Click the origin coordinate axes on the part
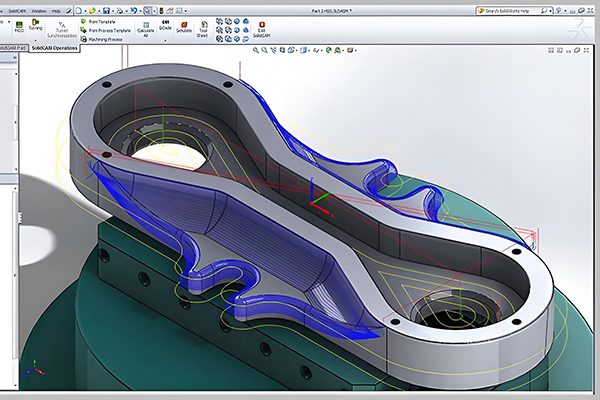 321,198
